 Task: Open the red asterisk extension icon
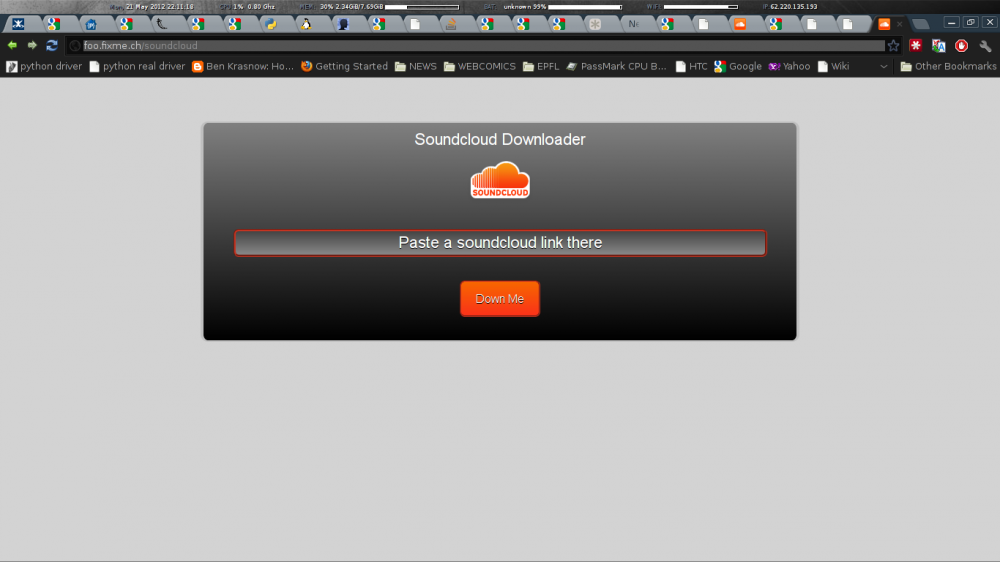point(915,46)
